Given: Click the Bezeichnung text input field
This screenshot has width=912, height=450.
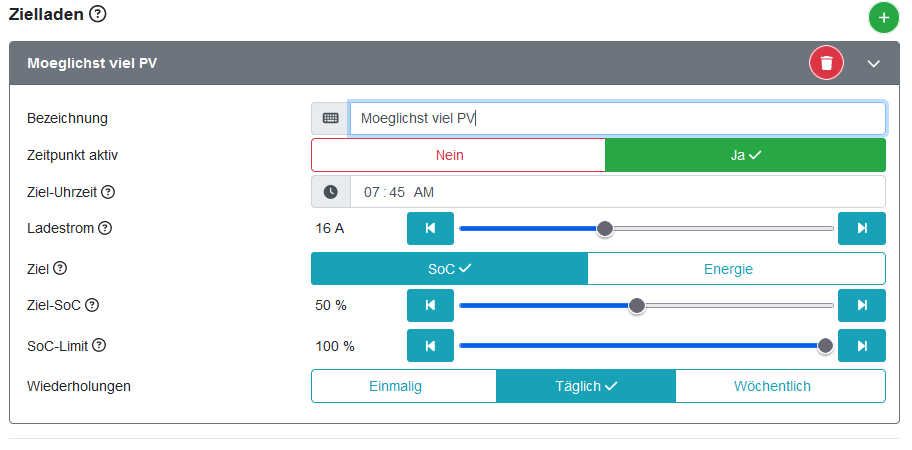Looking at the screenshot, I should click(617, 118).
